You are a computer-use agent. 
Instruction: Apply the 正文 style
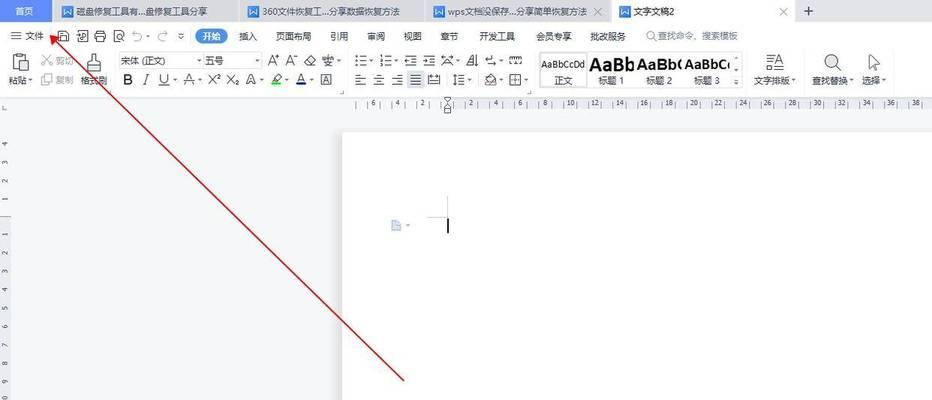point(563,70)
